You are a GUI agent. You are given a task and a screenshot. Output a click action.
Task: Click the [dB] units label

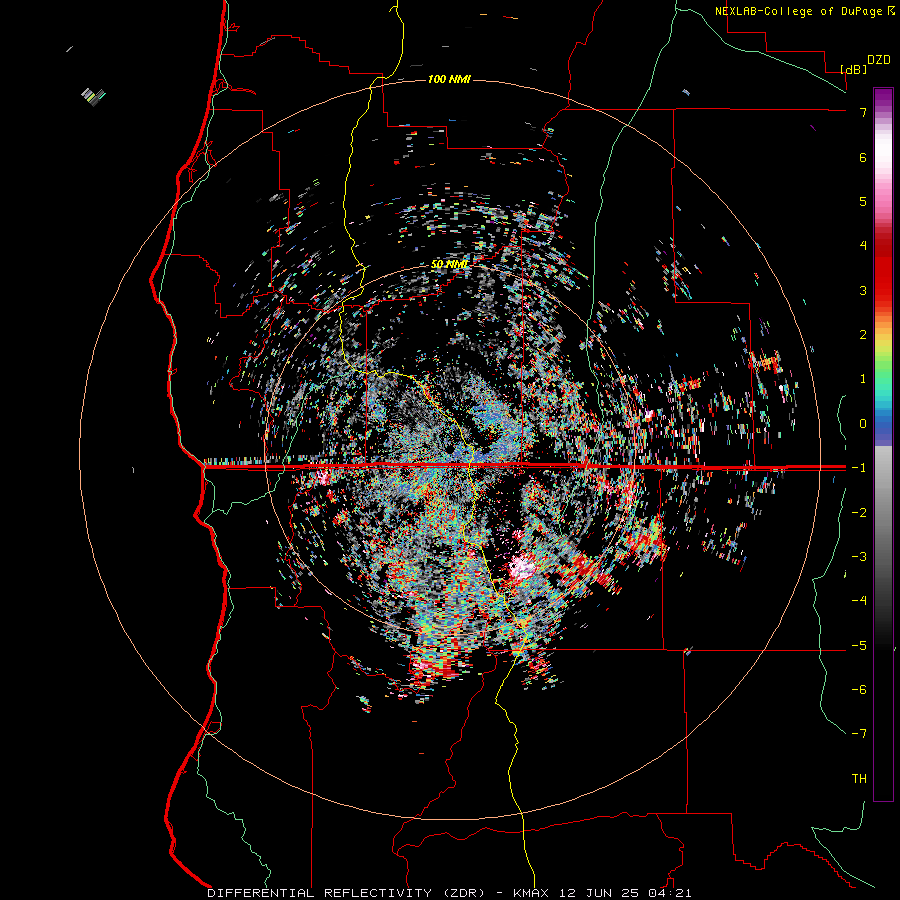tap(854, 69)
